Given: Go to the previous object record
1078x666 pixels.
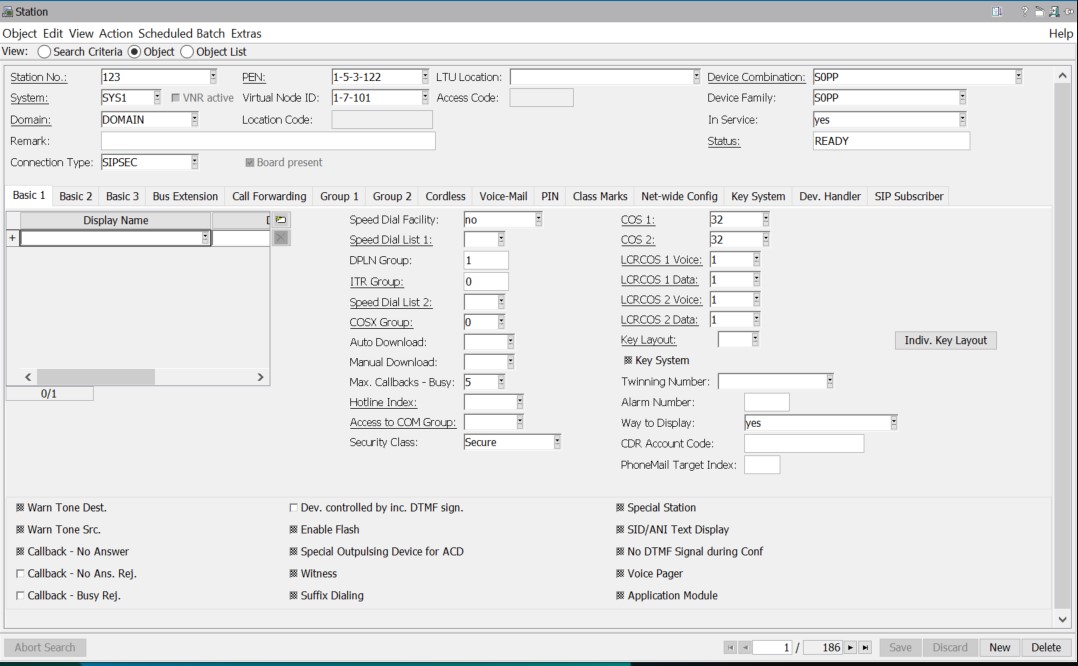Looking at the screenshot, I should [x=745, y=647].
